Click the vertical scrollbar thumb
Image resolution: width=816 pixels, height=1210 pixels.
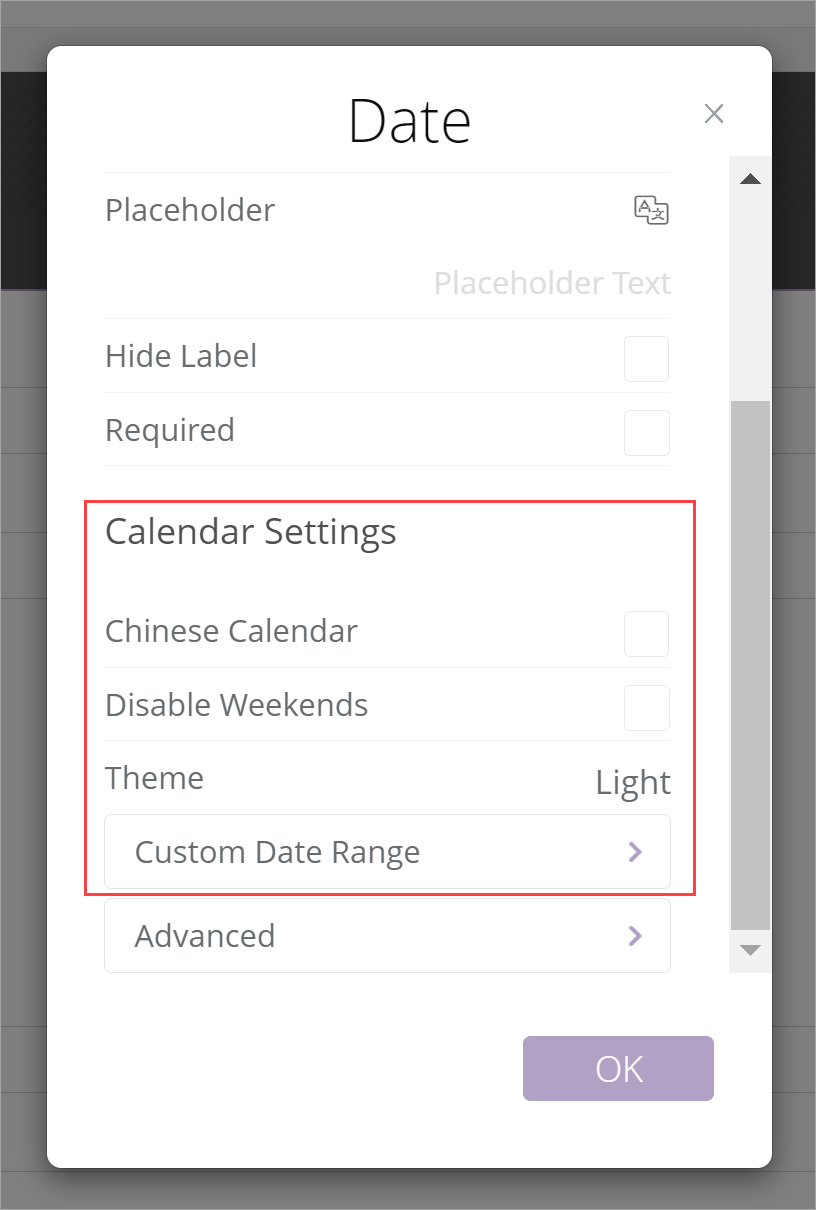coord(750,665)
